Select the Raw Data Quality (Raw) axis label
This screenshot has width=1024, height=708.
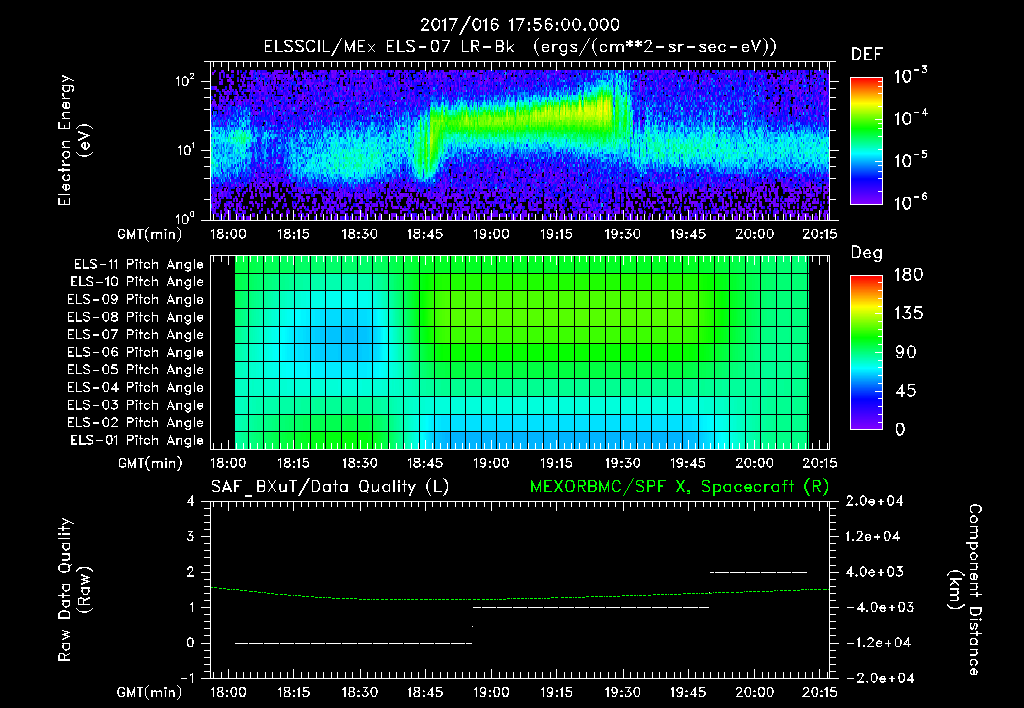coord(74,590)
